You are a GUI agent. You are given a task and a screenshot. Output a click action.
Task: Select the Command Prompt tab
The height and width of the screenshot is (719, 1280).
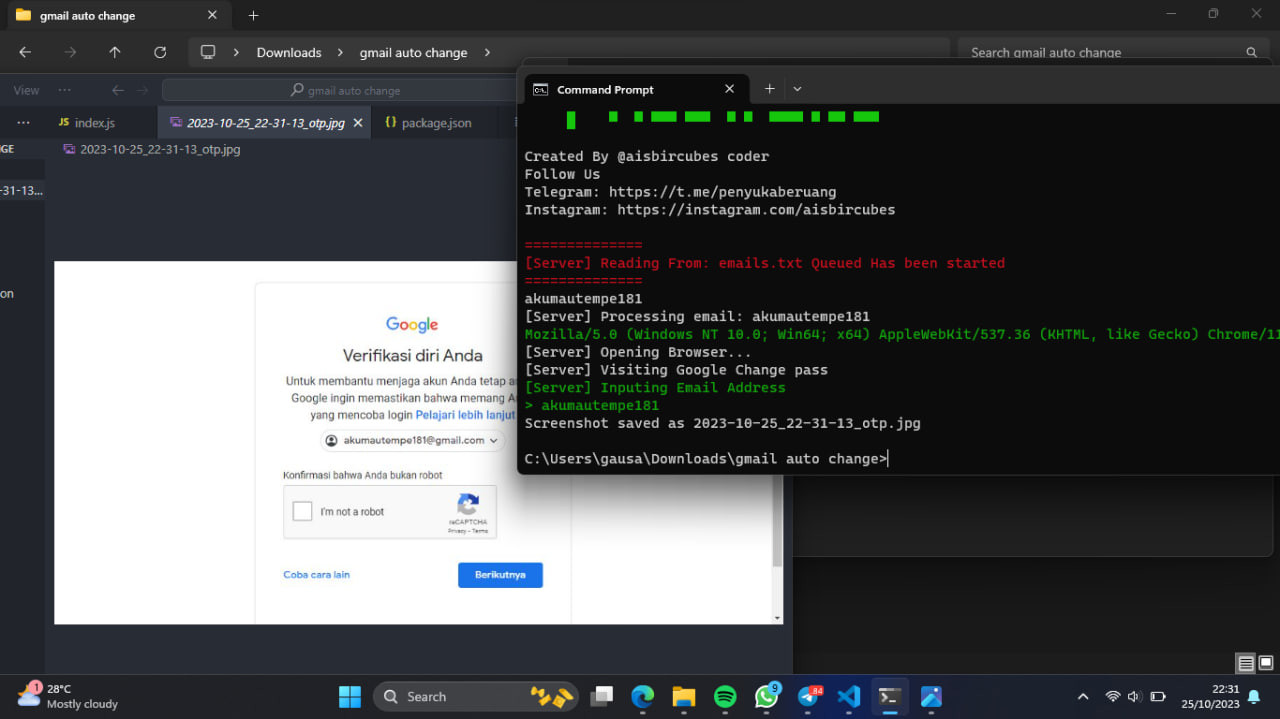point(635,89)
